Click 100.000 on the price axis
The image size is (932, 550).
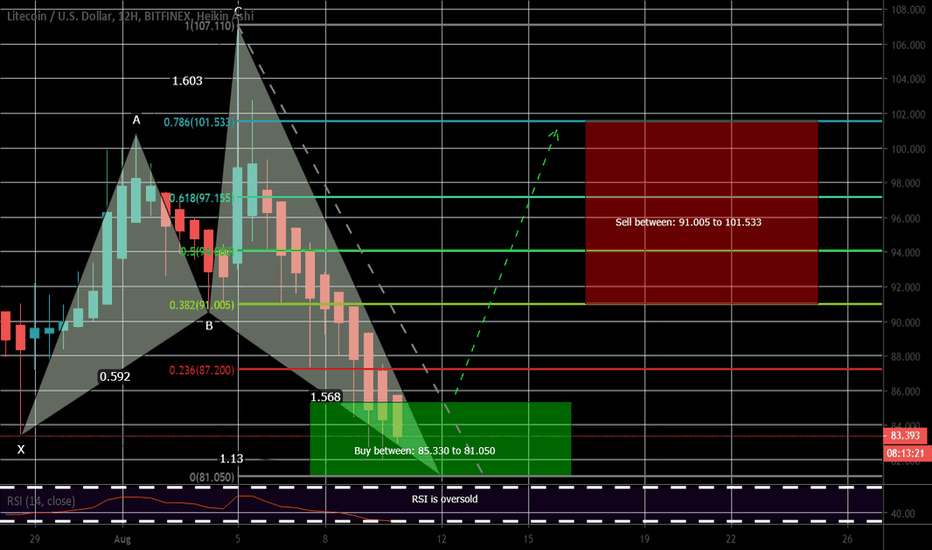tap(907, 149)
